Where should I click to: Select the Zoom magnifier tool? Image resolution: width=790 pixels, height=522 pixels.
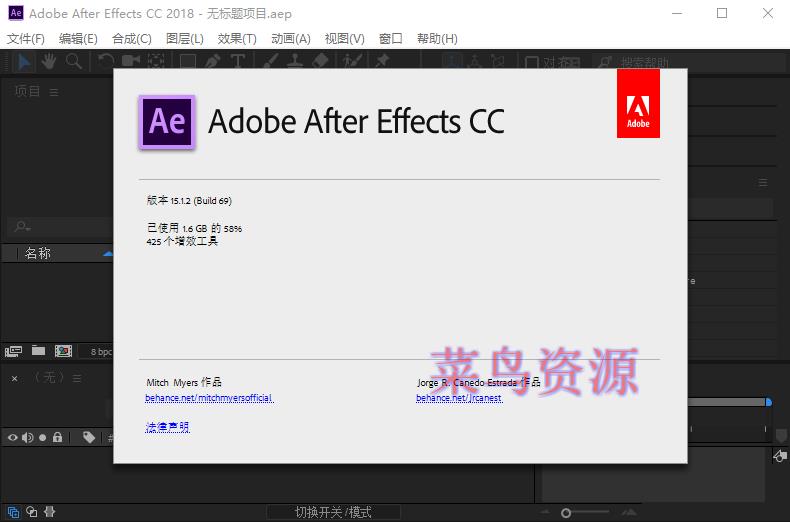point(74,61)
